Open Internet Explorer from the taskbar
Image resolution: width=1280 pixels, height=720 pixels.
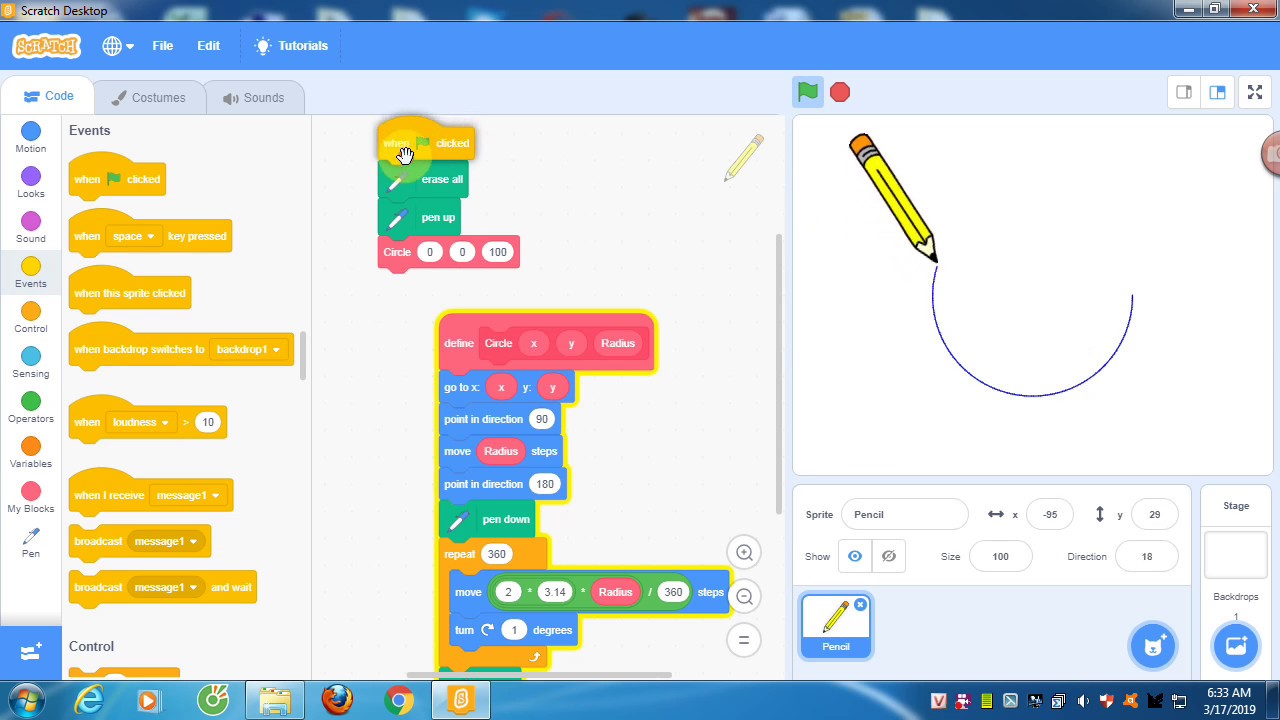pyautogui.click(x=89, y=699)
